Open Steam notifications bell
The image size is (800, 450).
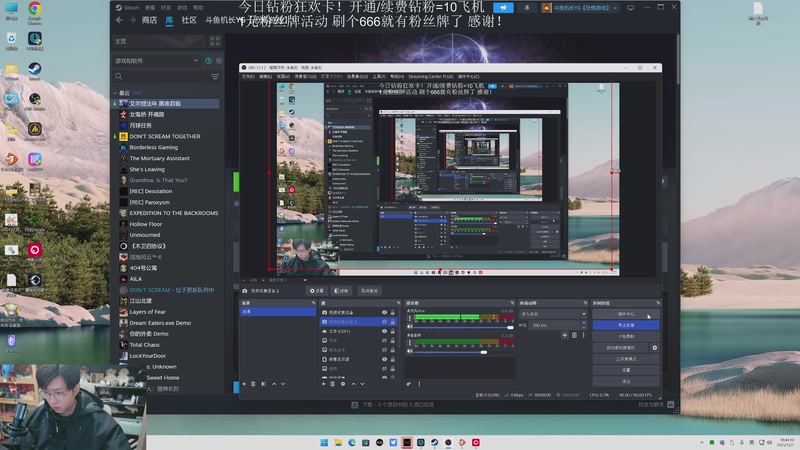click(x=527, y=8)
